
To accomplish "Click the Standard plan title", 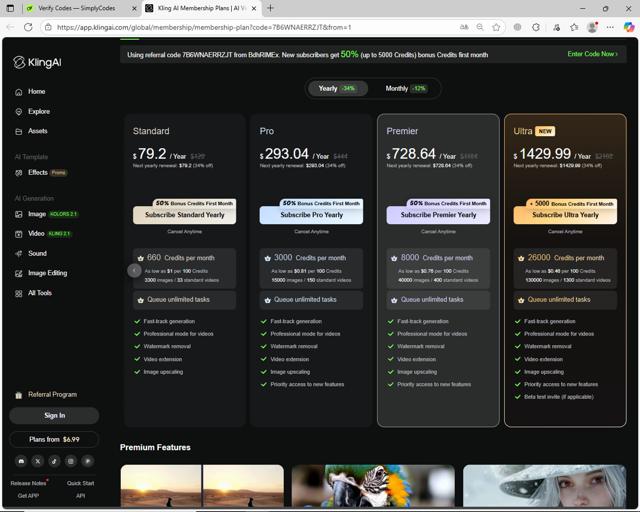I will pos(151,131).
